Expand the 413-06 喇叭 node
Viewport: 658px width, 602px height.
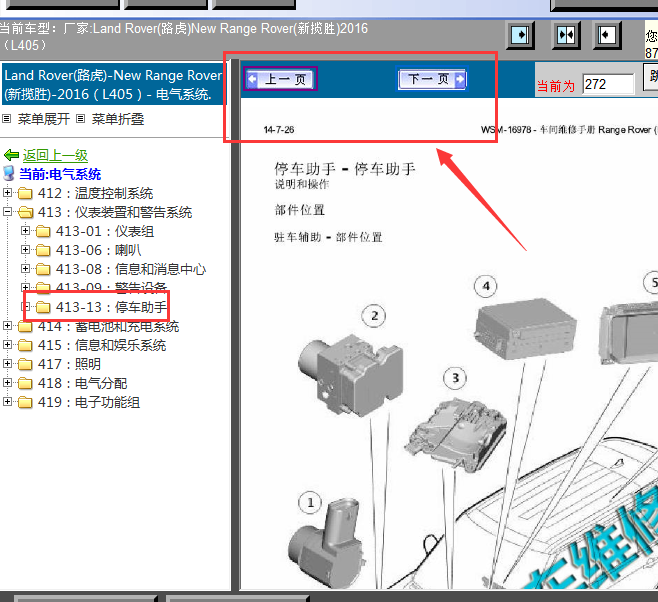[x=26, y=250]
